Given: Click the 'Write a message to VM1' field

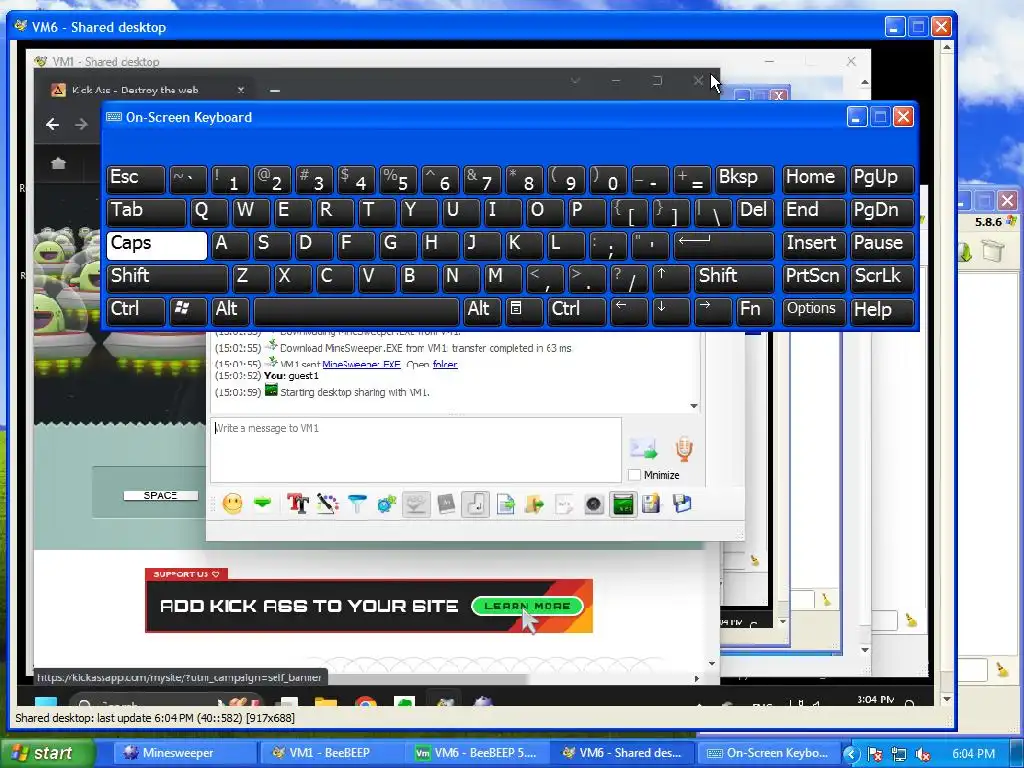Looking at the screenshot, I should pyautogui.click(x=415, y=450).
